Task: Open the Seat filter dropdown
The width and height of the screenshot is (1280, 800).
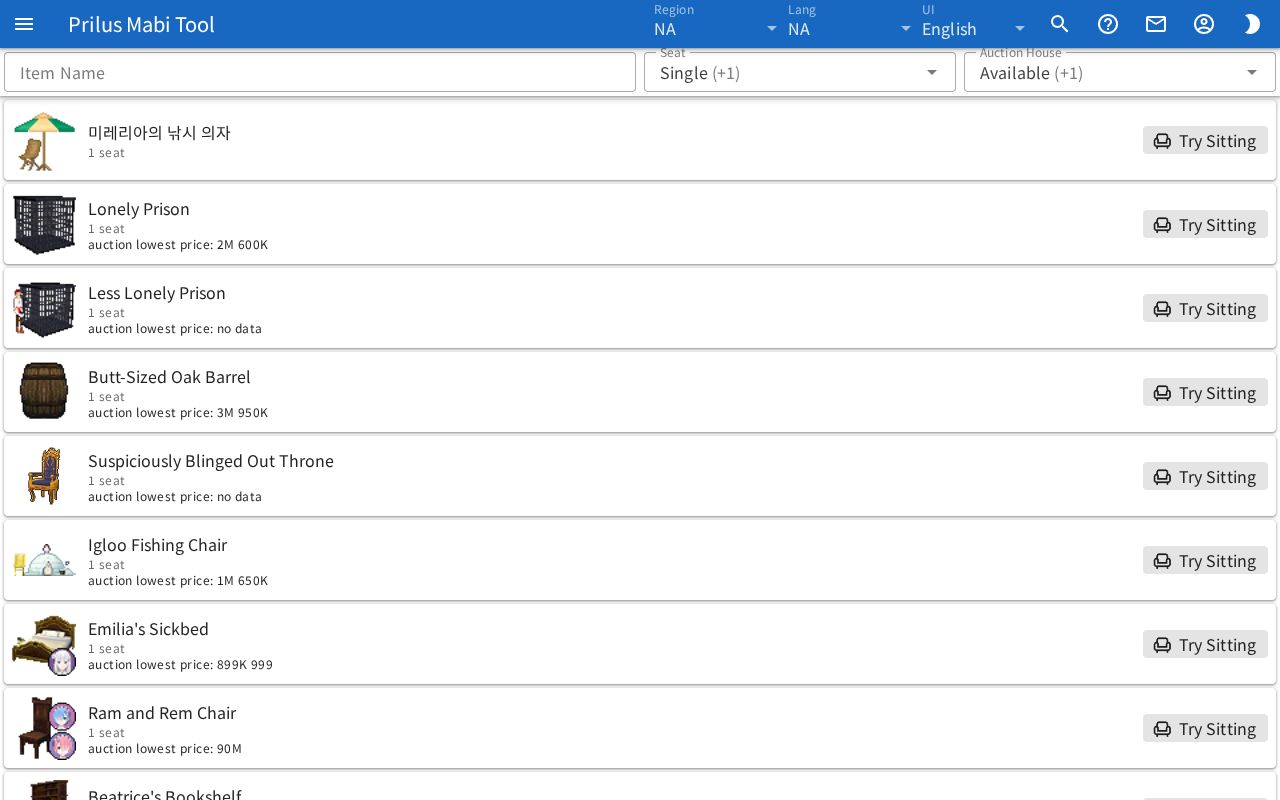Action: point(800,72)
